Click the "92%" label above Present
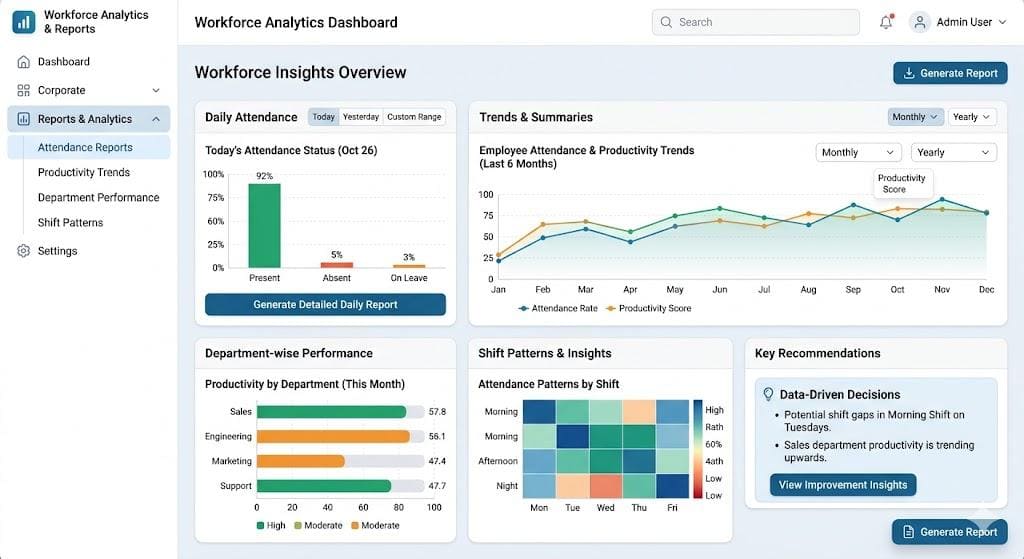The height and width of the screenshot is (559, 1024). coord(264,176)
